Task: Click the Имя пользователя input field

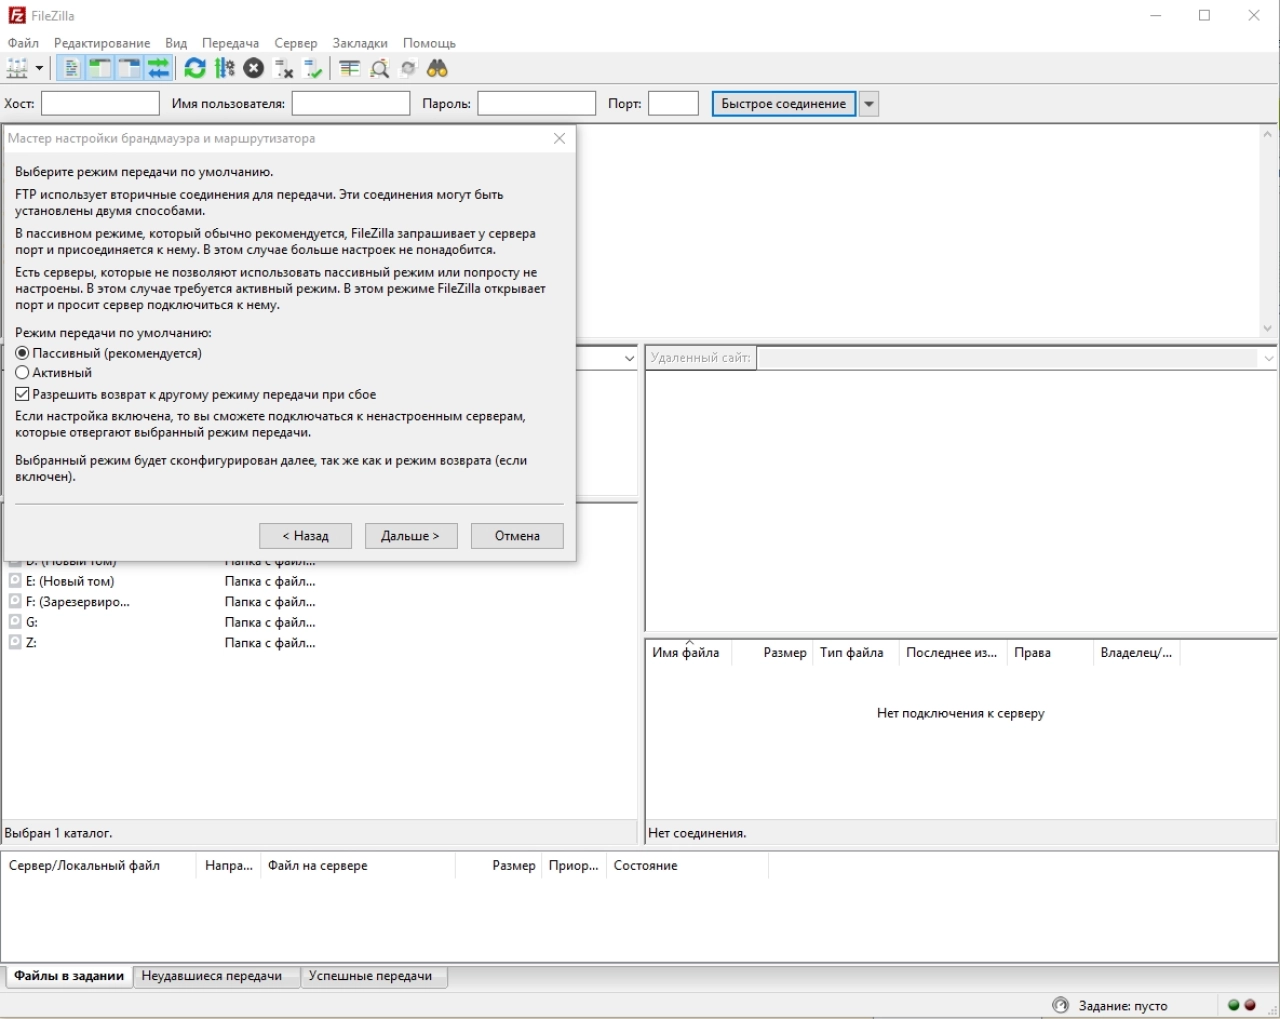Action: pyautogui.click(x=351, y=104)
